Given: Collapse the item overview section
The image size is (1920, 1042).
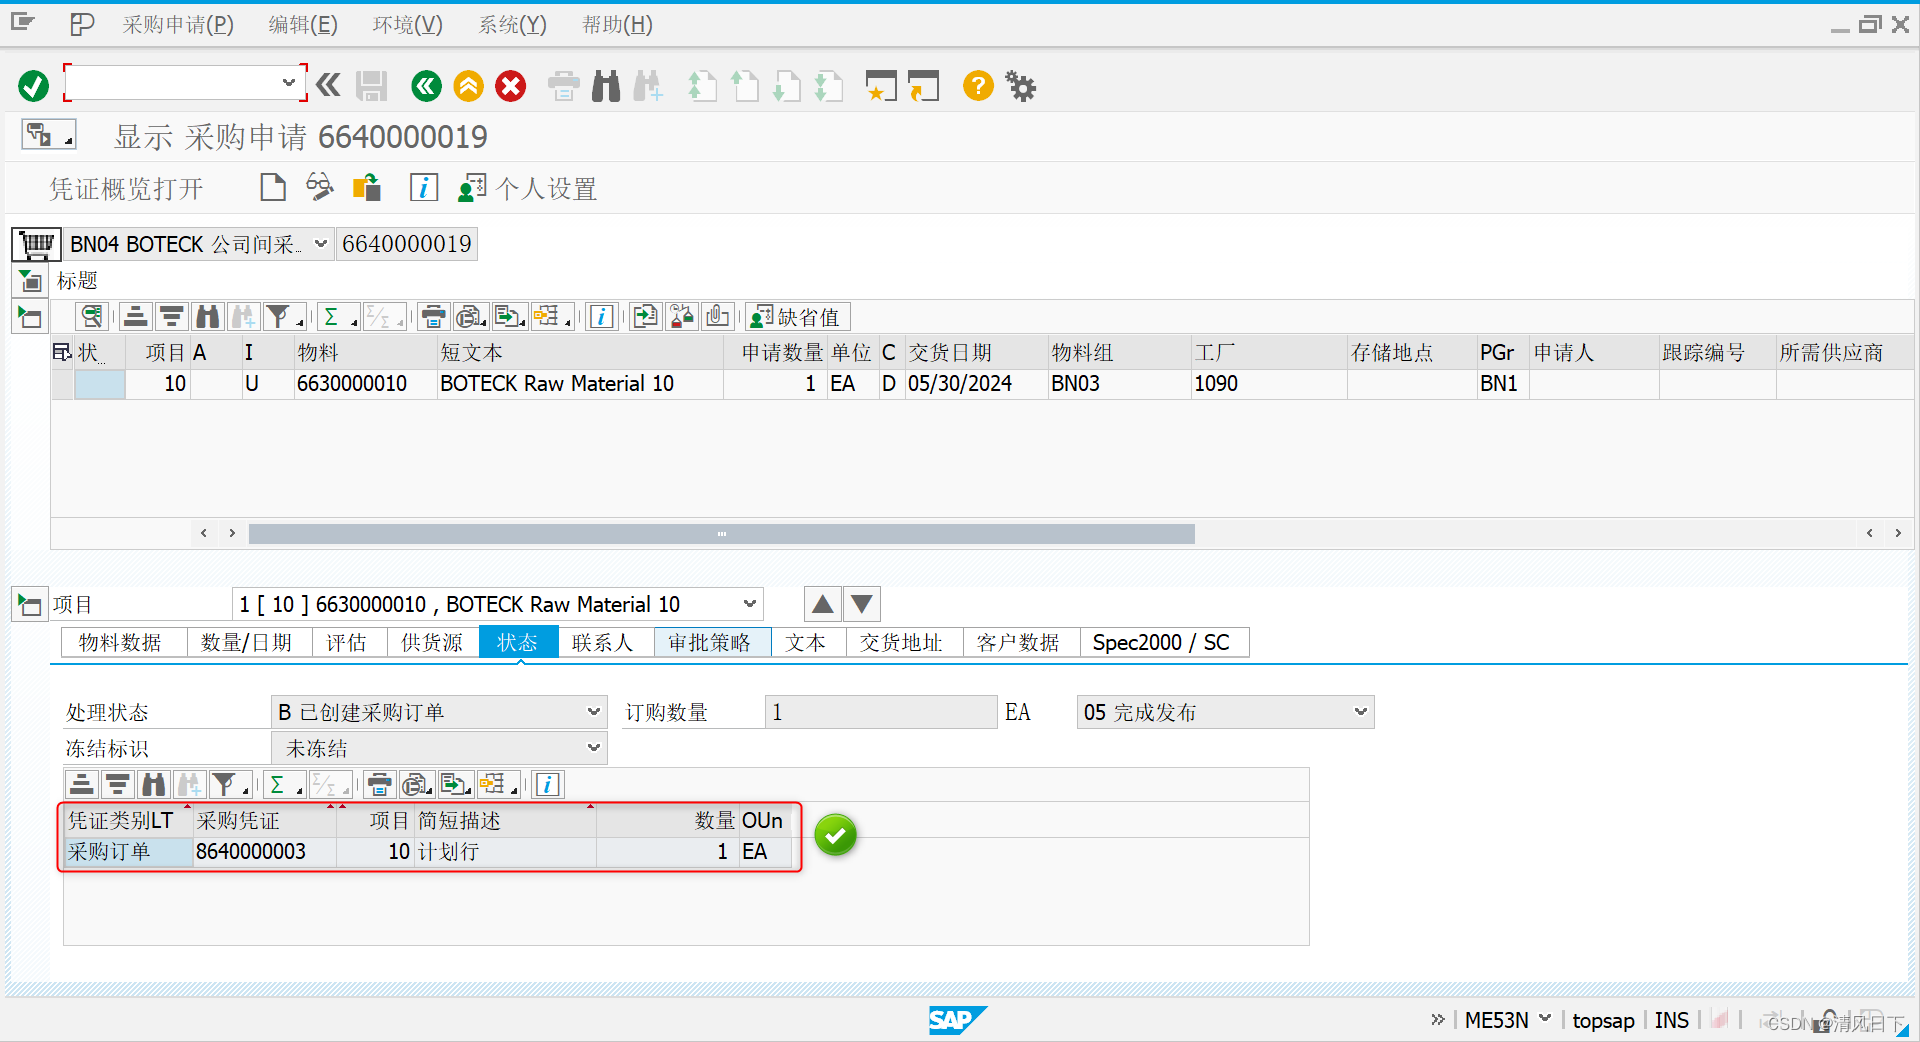Looking at the screenshot, I should [30, 318].
